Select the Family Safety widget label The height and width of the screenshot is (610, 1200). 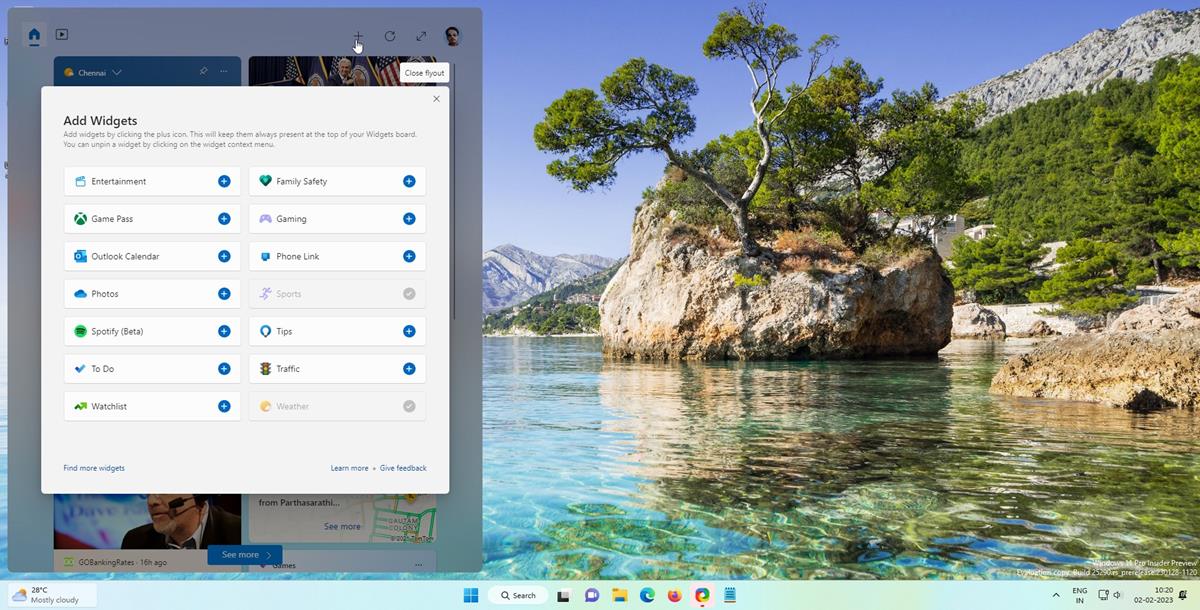[302, 181]
